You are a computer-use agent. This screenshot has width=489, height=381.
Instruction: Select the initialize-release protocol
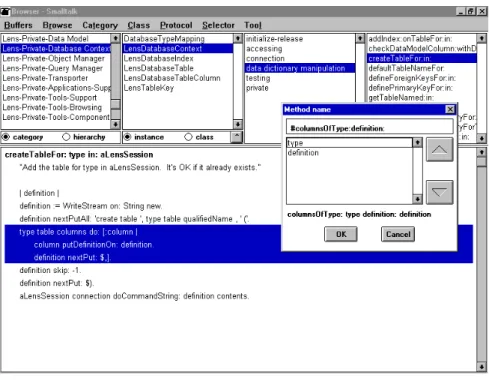300,39
